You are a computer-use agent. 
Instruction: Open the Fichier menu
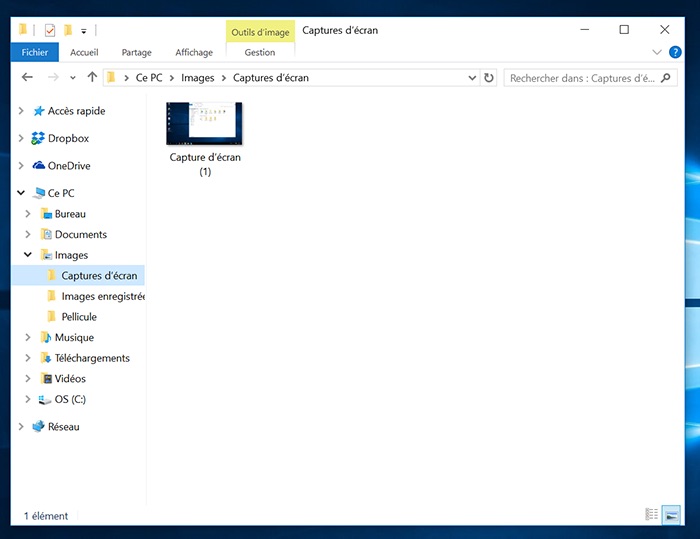(x=35, y=52)
